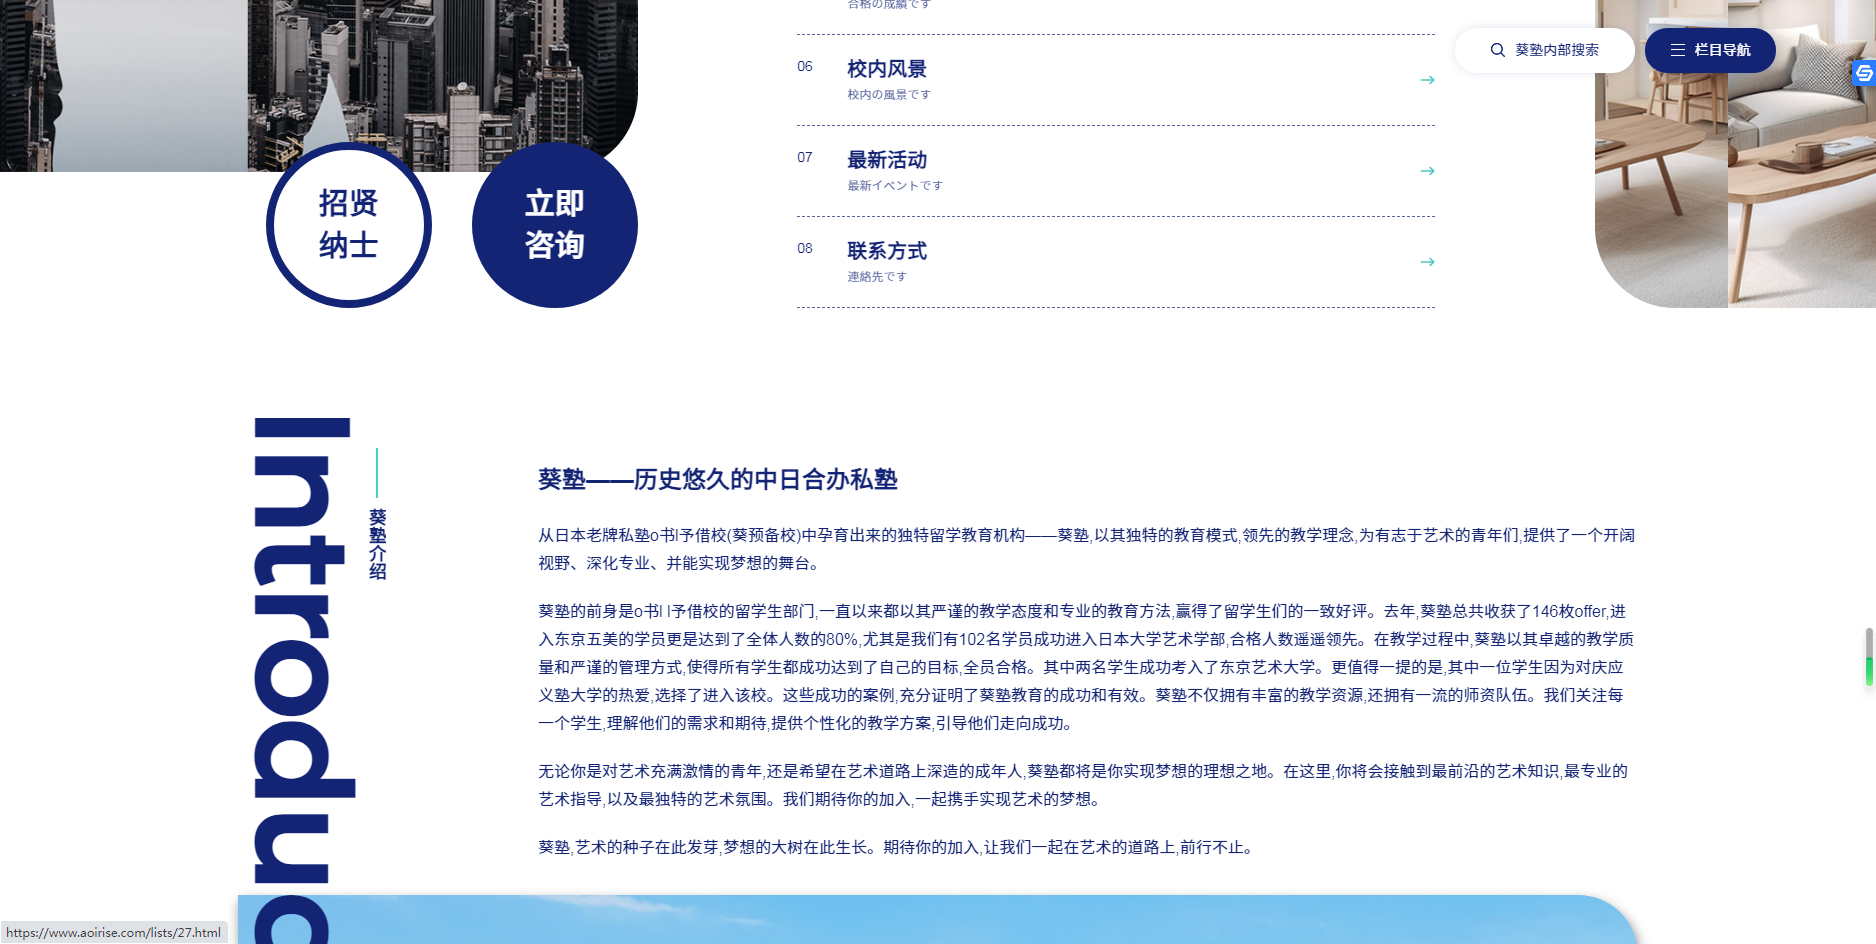Screen dimensions: 1876x944
Task: Click the hamburger icon beside 栏目导航
Action: 1677,50
